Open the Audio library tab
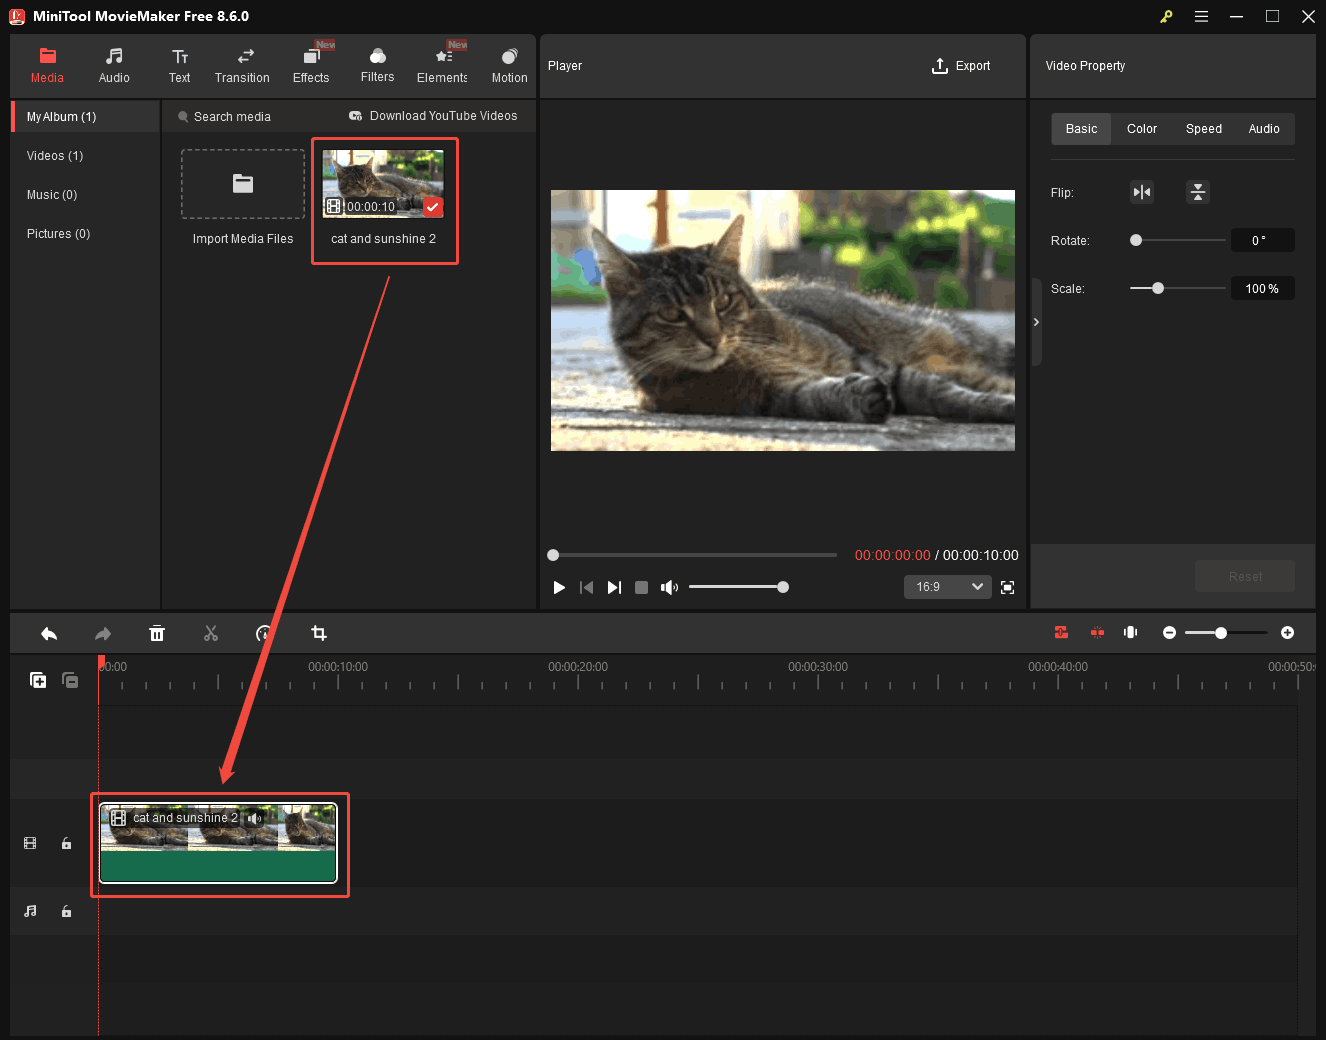 (x=114, y=66)
